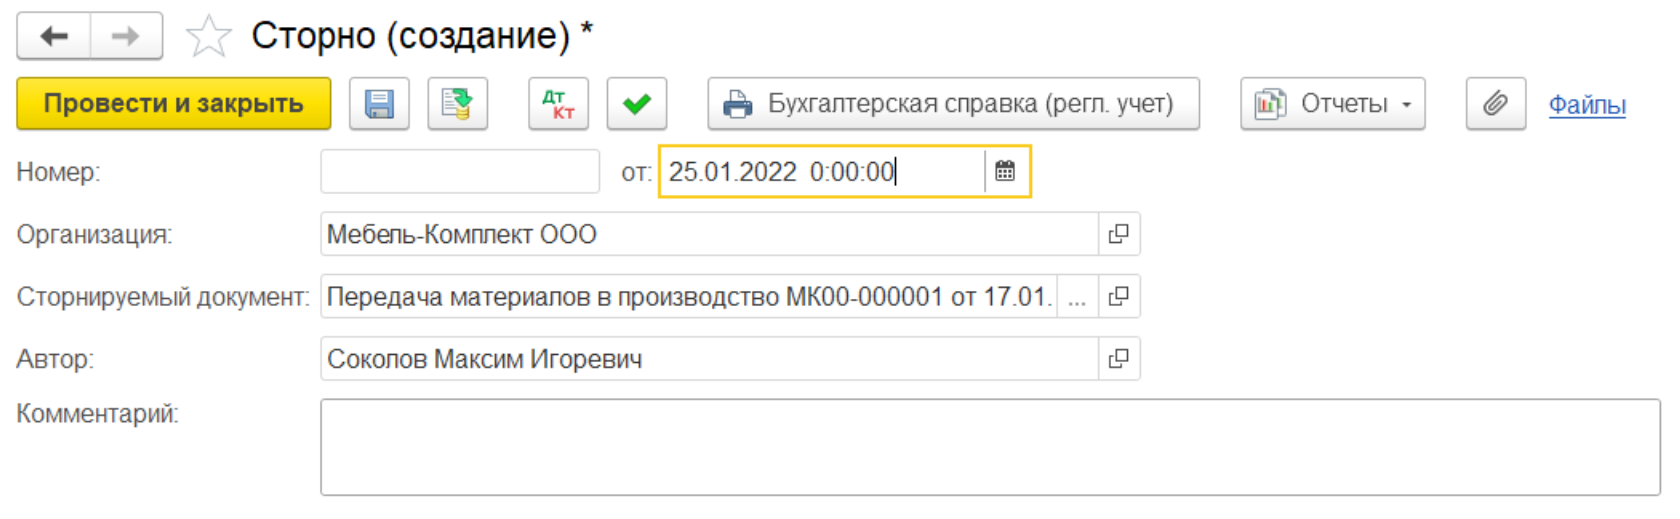Open calendar picker for the date
Image resolution: width=1680 pixels, height=519 pixels.
click(1005, 172)
